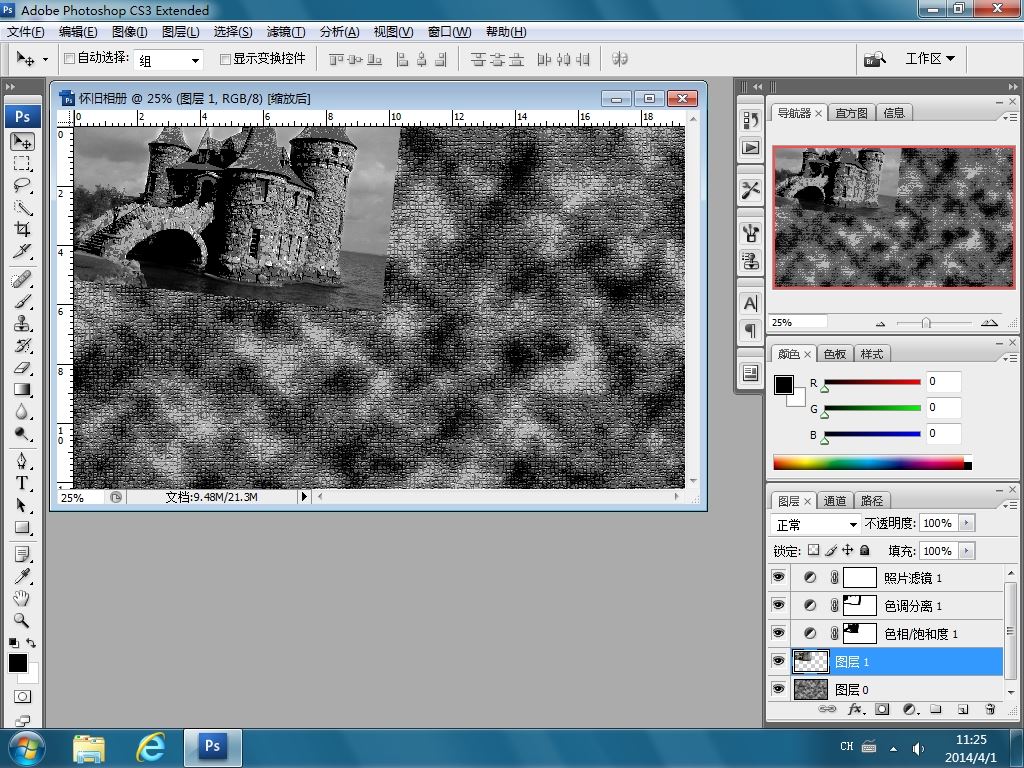Expand the 不透明度 opacity slider arrow

(966, 523)
